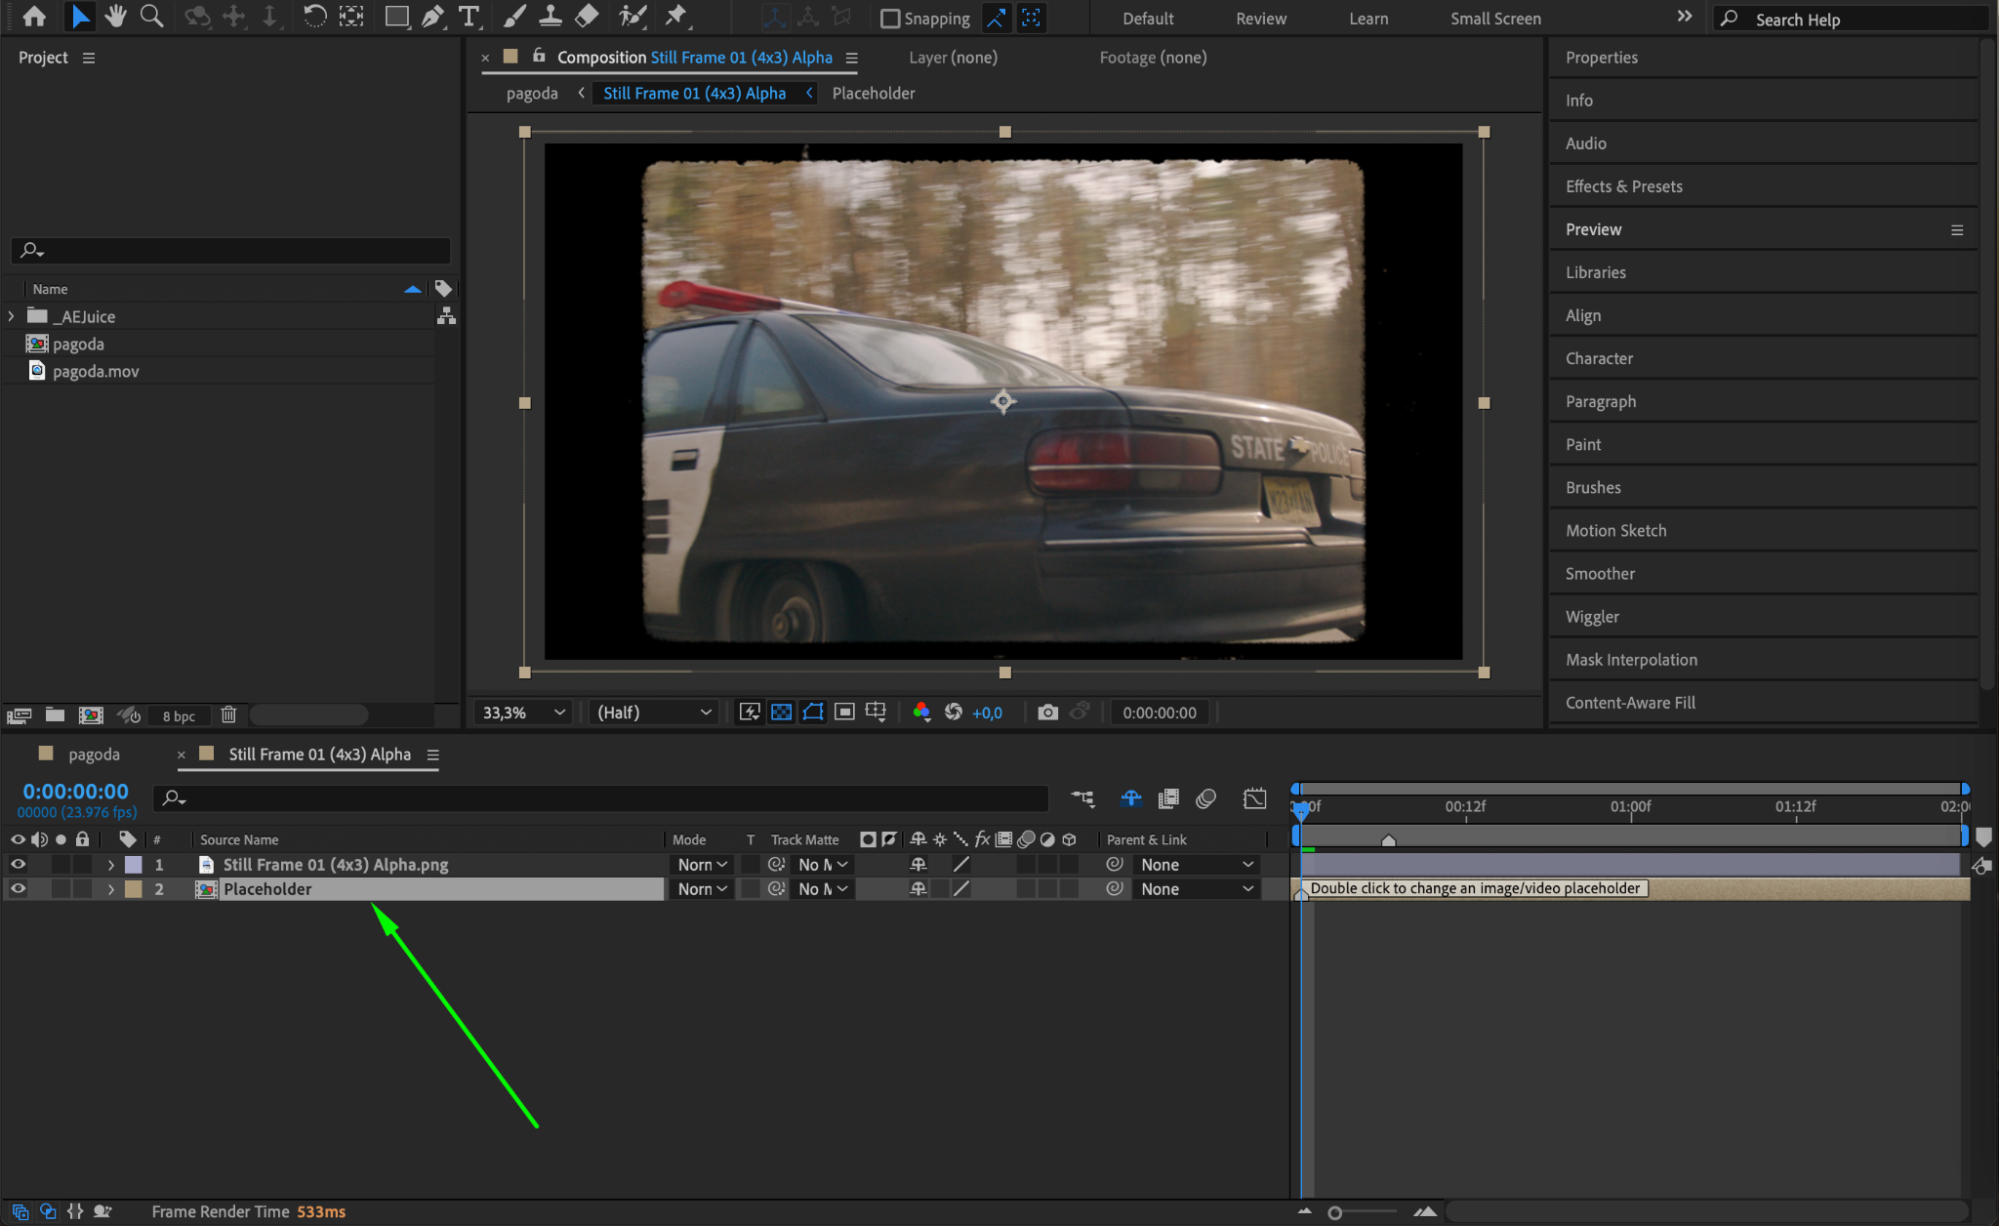Image resolution: width=1999 pixels, height=1226 pixels.
Task: Select the Zoom magnifier tool
Action: point(152,16)
